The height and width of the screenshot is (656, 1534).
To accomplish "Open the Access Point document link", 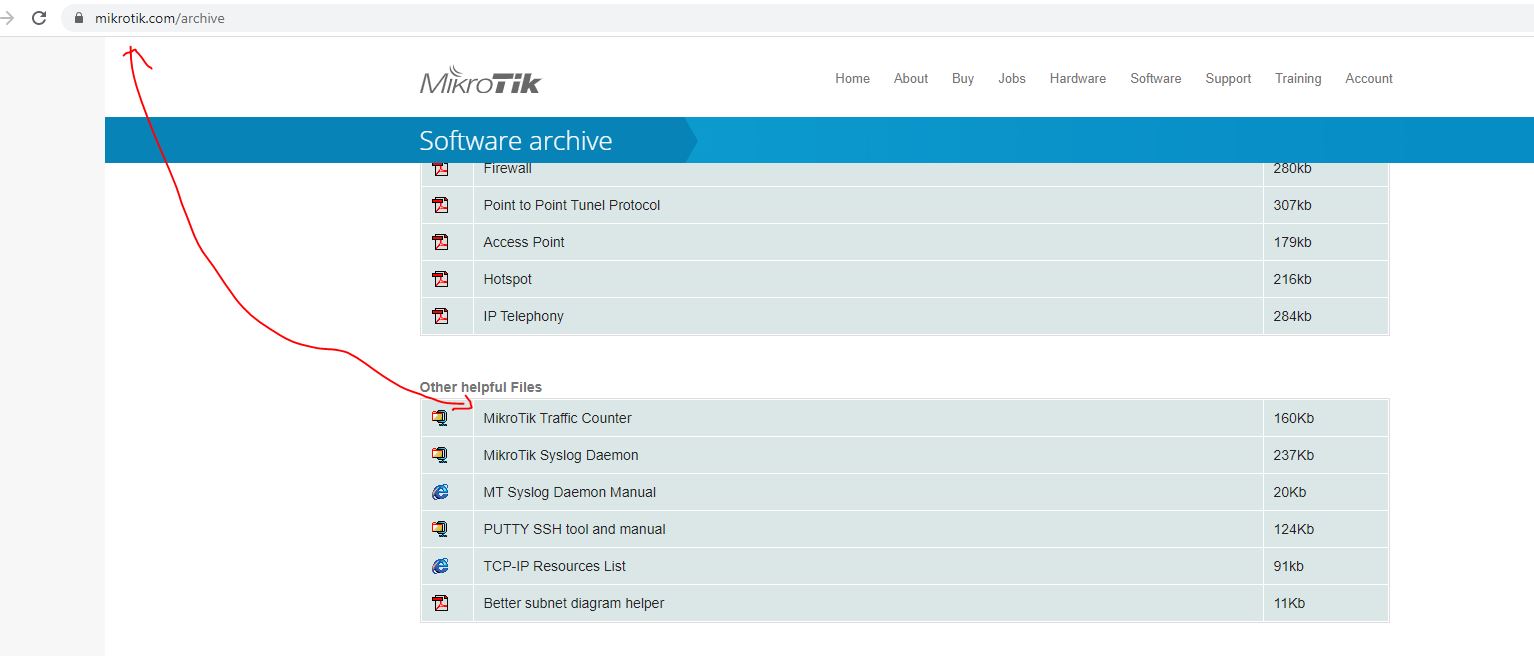I will pyautogui.click(x=524, y=242).
